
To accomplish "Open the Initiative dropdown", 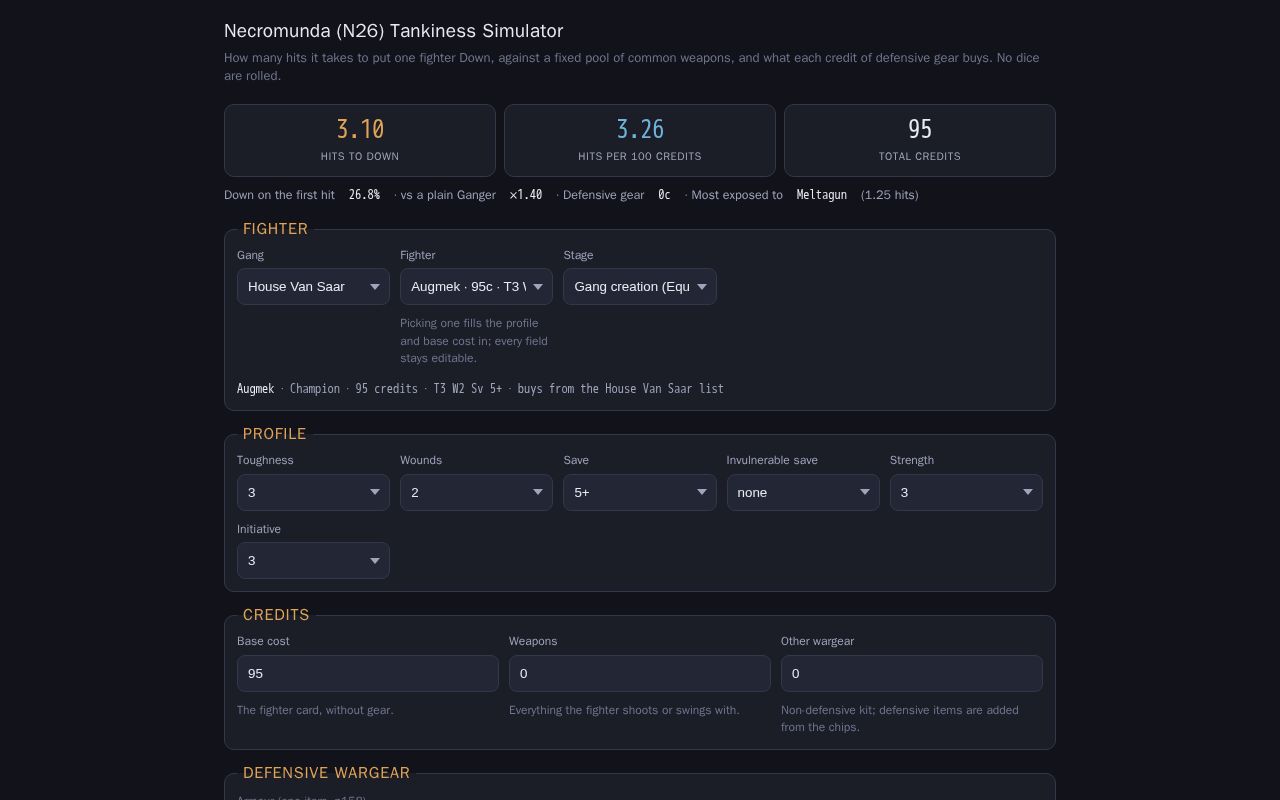I will 313,560.
